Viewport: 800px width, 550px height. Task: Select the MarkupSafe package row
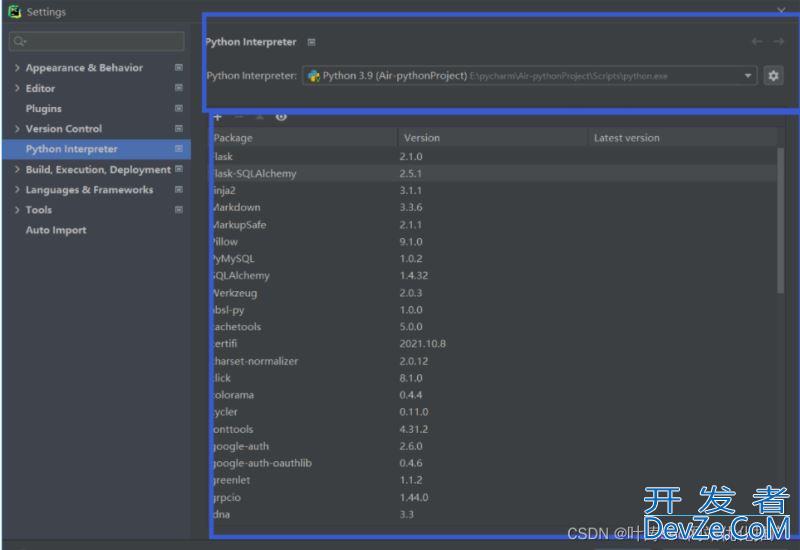point(494,224)
